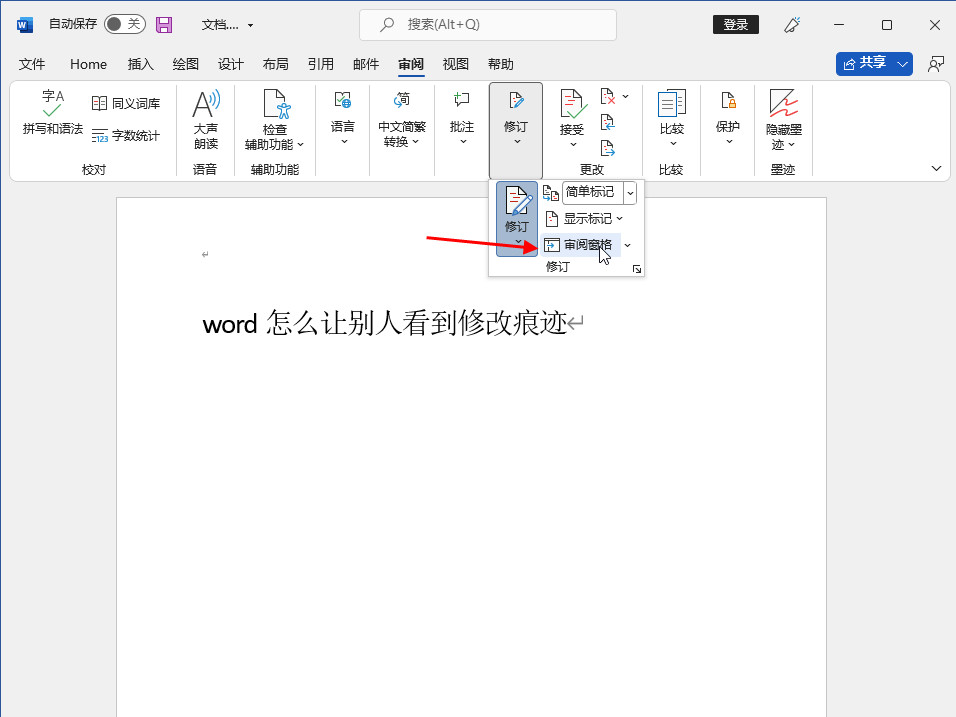Click the comments person icon at top right

pos(935,64)
